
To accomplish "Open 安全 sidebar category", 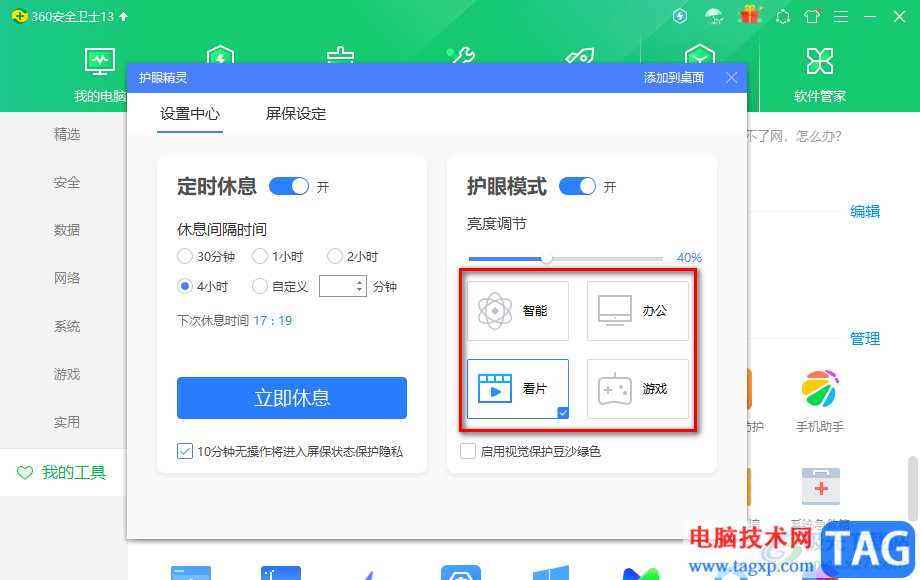I will pyautogui.click(x=66, y=182).
